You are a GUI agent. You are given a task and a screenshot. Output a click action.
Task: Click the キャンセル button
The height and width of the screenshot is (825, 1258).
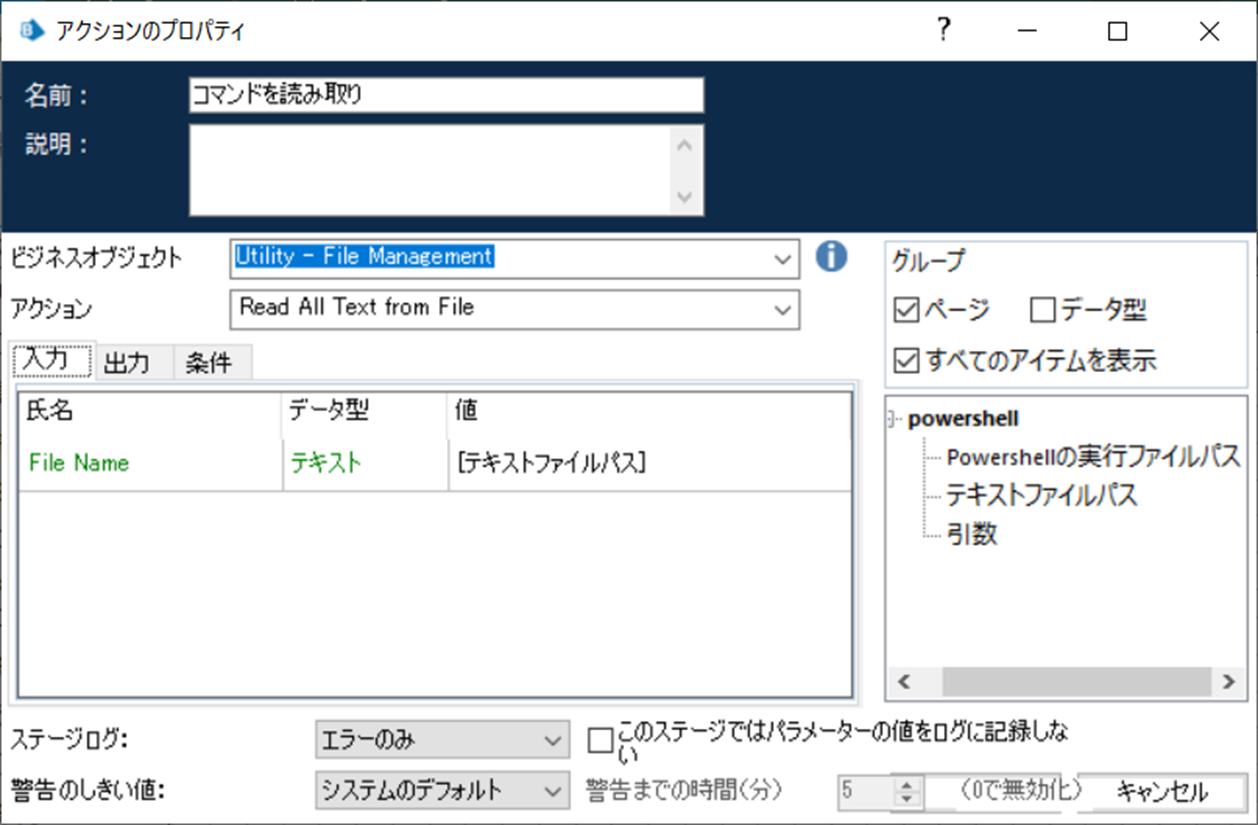(1161, 792)
